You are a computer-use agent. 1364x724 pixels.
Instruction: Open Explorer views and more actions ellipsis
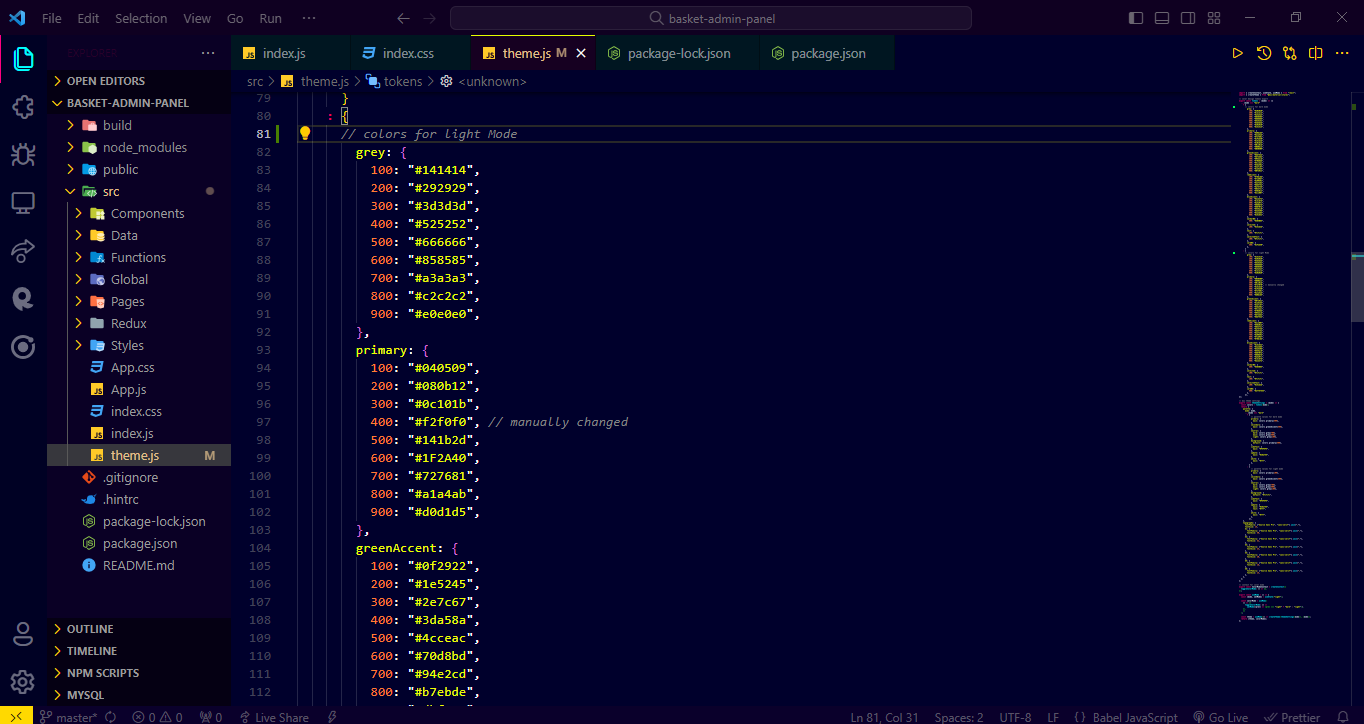click(x=208, y=53)
